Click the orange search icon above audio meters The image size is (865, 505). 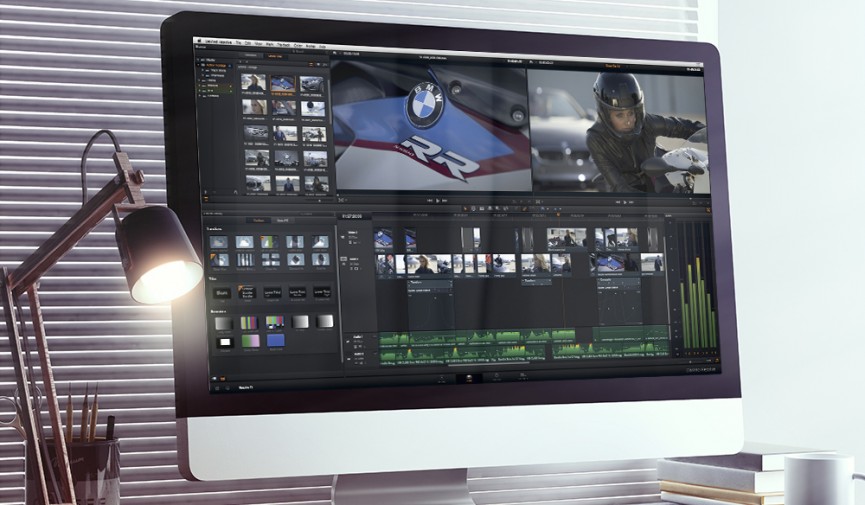point(708,210)
